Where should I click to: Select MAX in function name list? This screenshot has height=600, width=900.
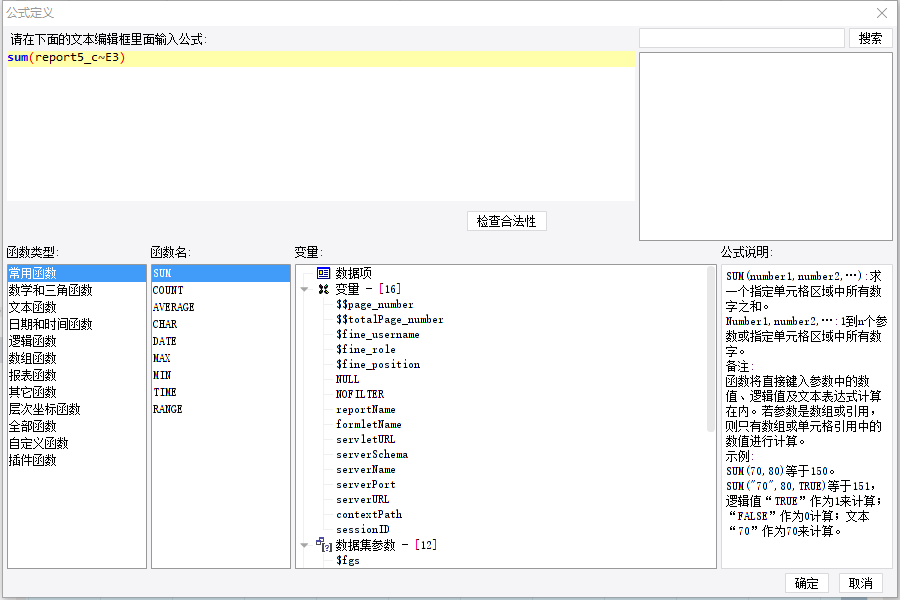pyautogui.click(x=221, y=358)
